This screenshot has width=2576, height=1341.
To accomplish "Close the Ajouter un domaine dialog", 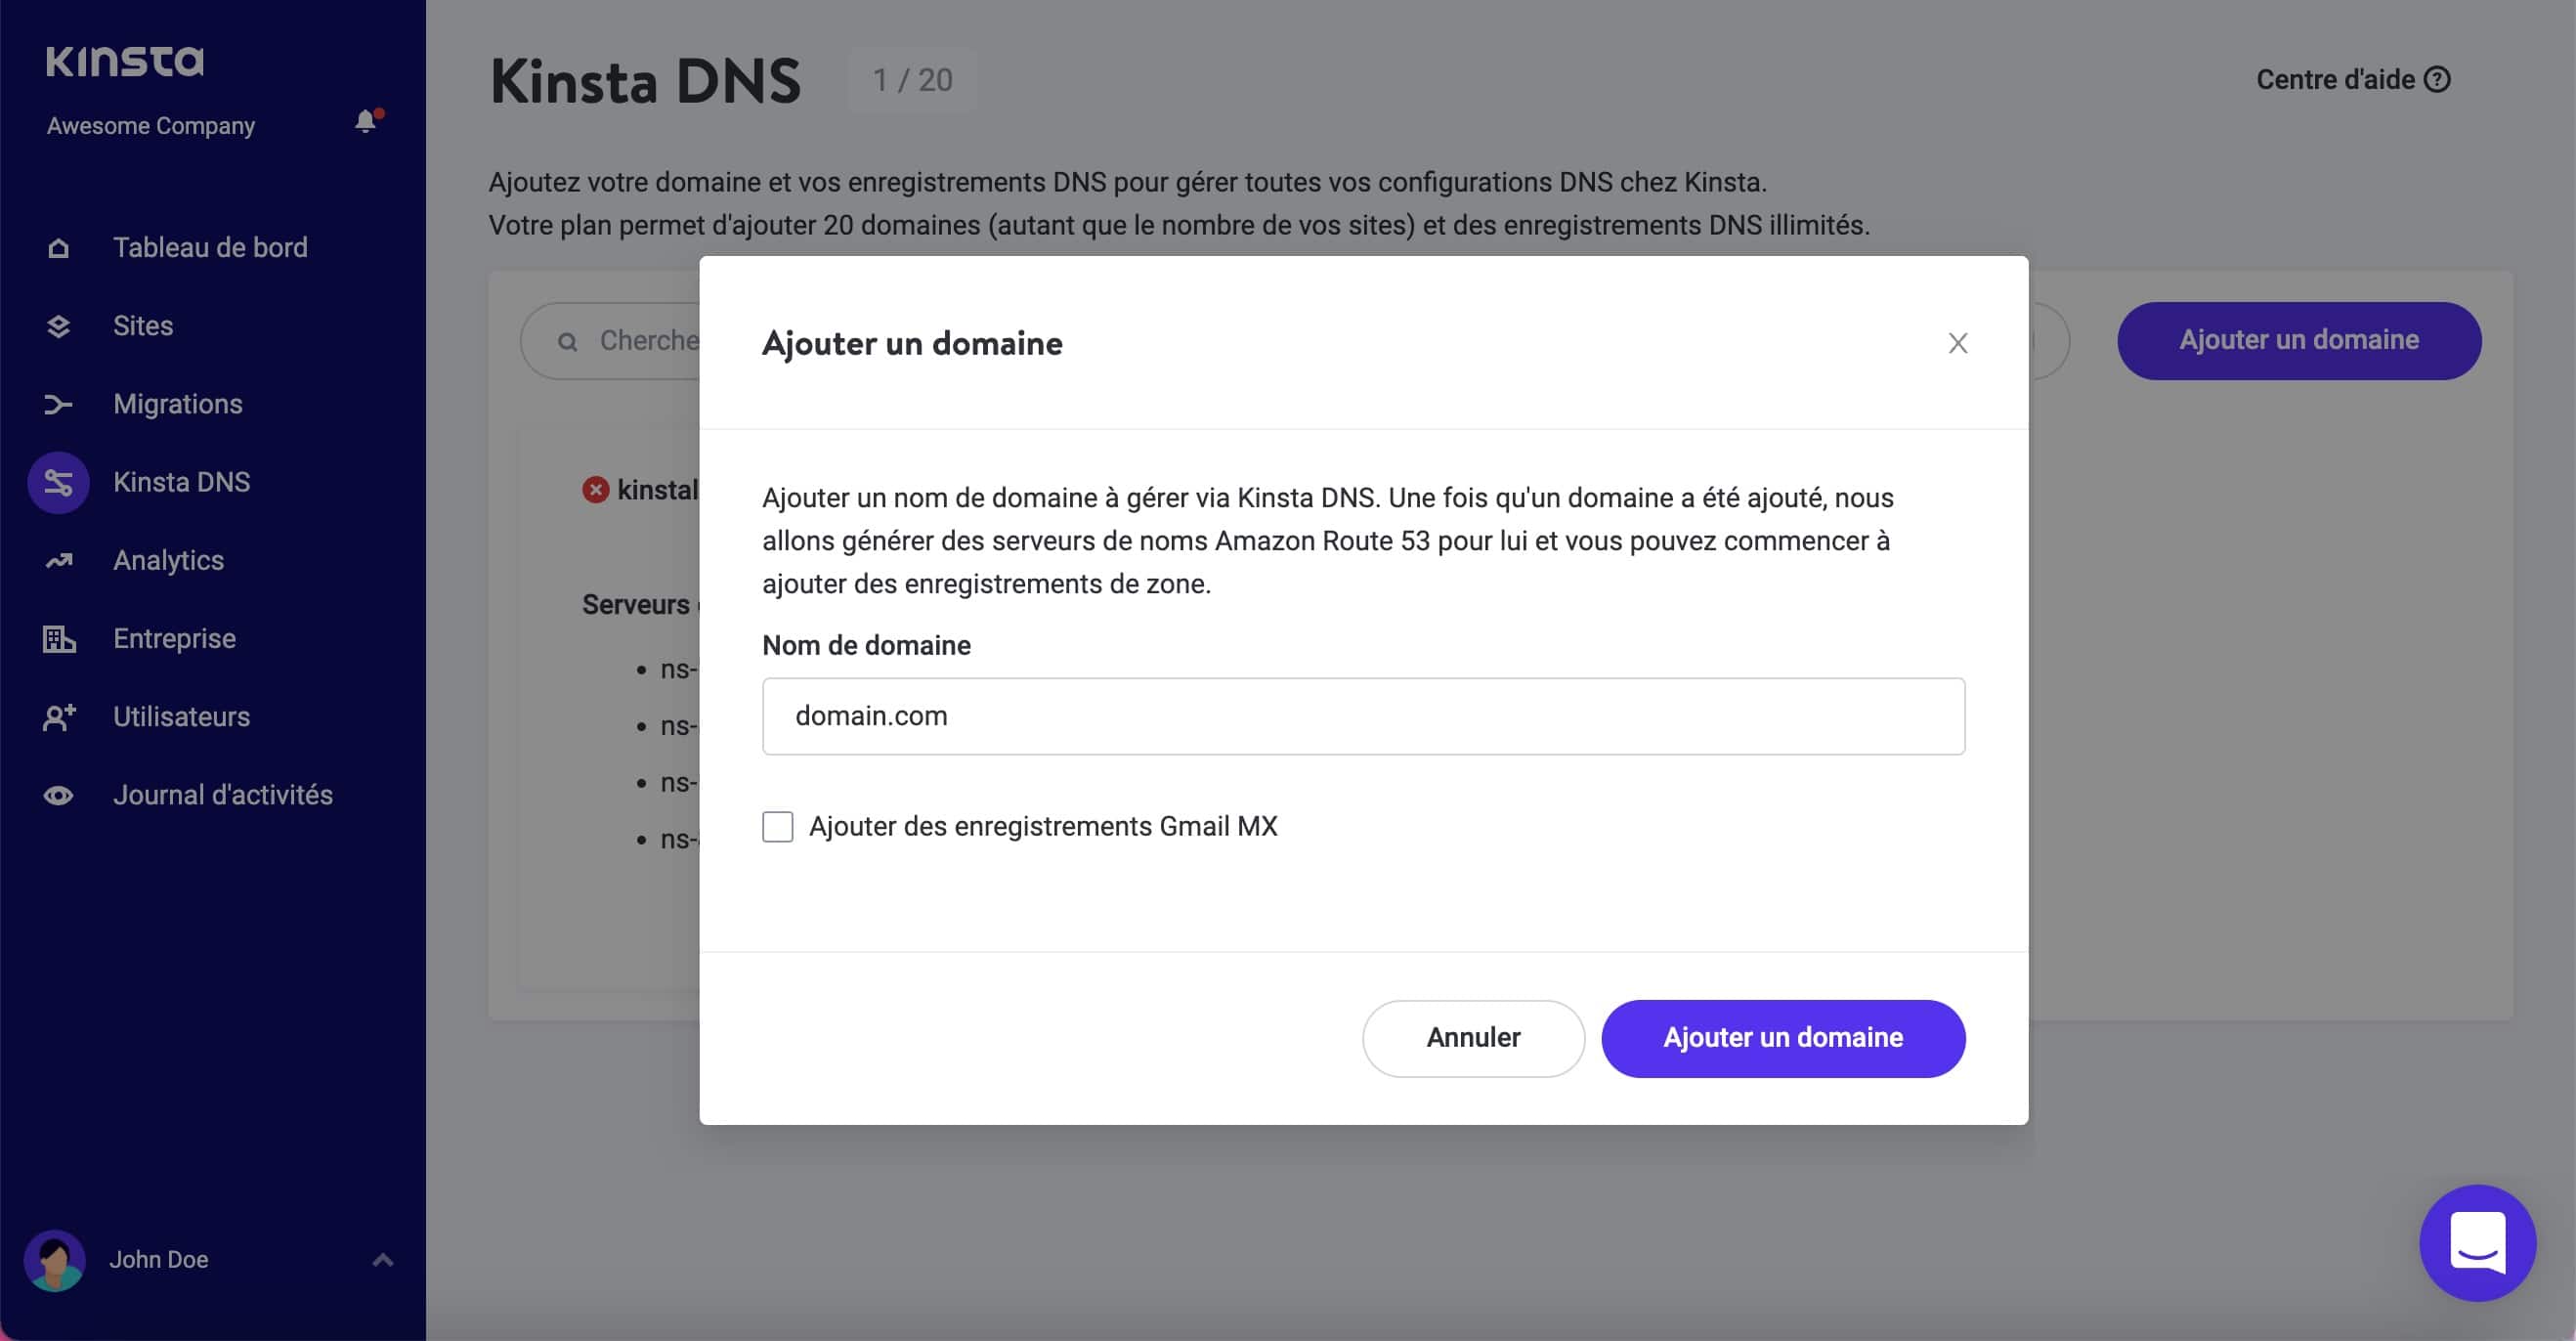I will coord(1957,342).
